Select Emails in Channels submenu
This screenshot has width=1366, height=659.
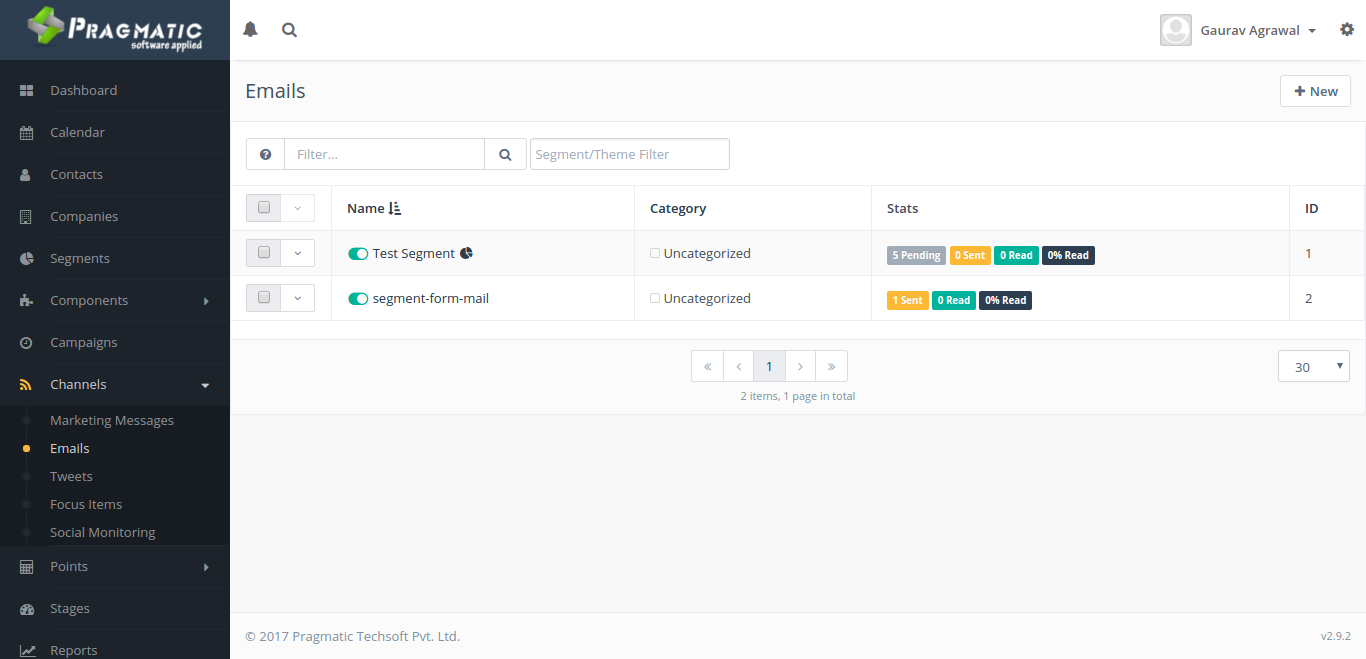coord(70,448)
